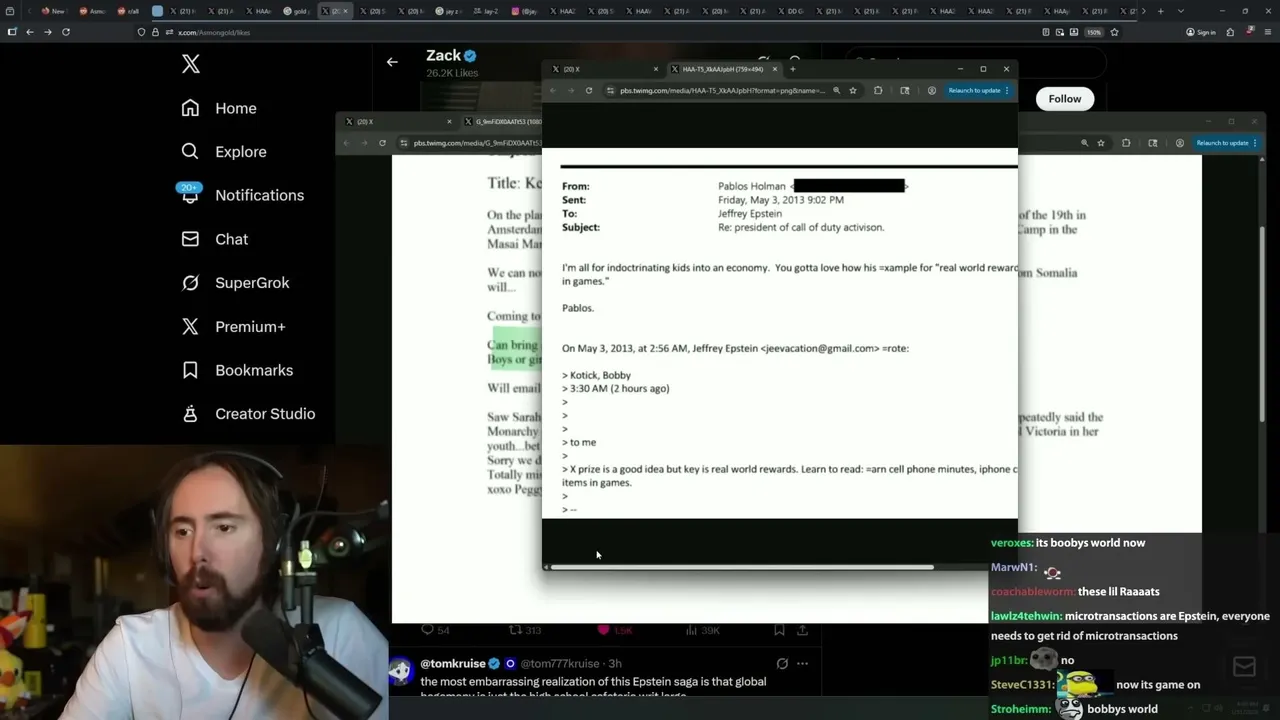Click Relaunch to update in the back window

tap(1226, 143)
